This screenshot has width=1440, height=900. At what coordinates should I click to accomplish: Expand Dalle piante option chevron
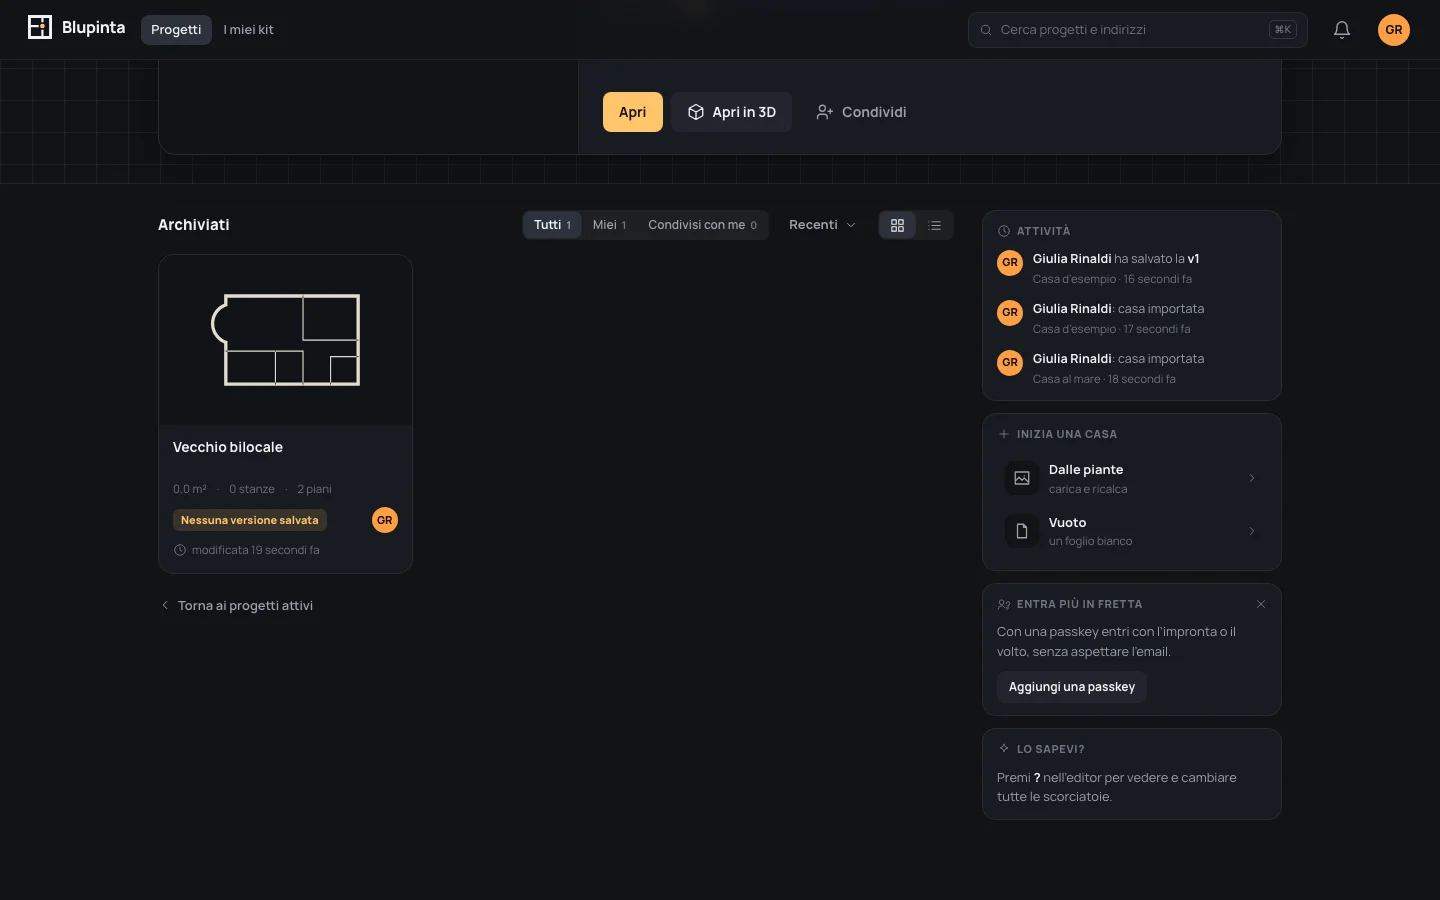click(1252, 478)
